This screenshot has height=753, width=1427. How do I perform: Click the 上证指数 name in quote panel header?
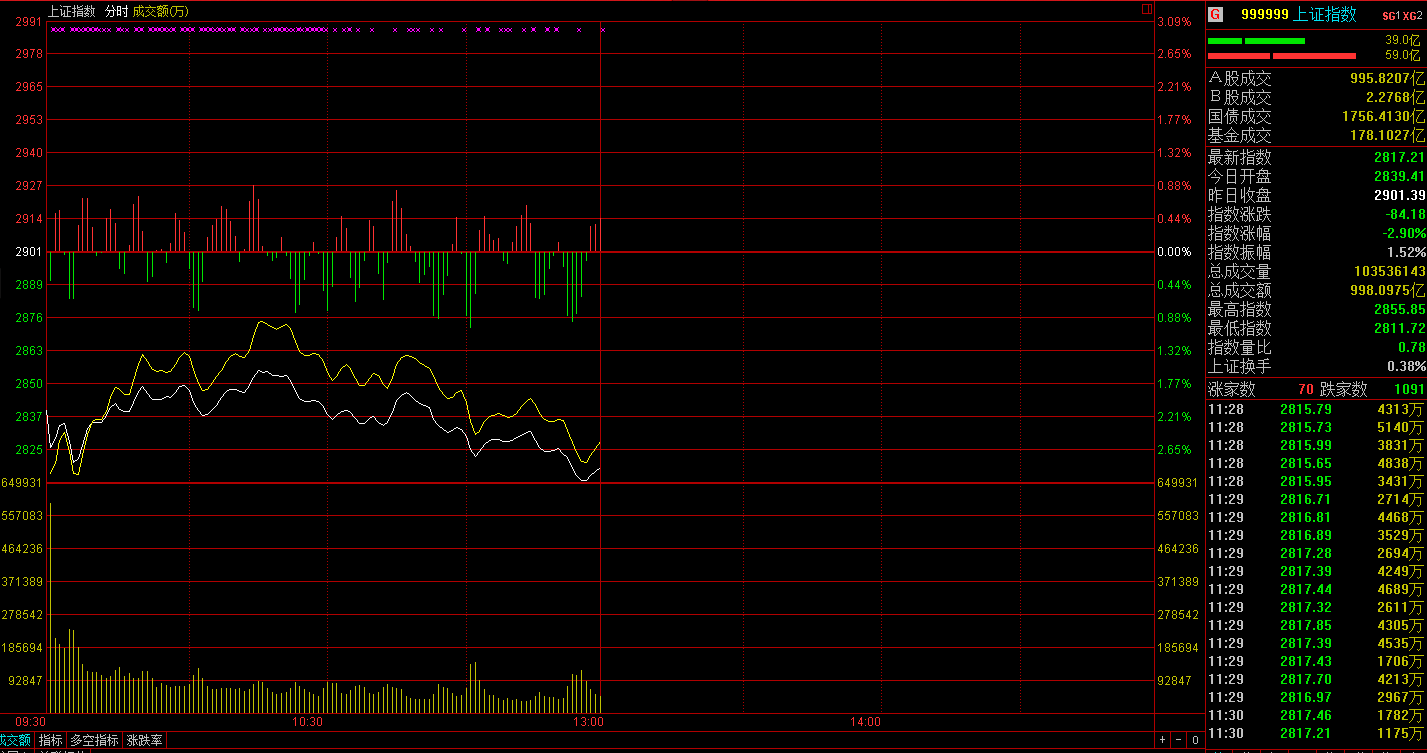pos(1326,14)
